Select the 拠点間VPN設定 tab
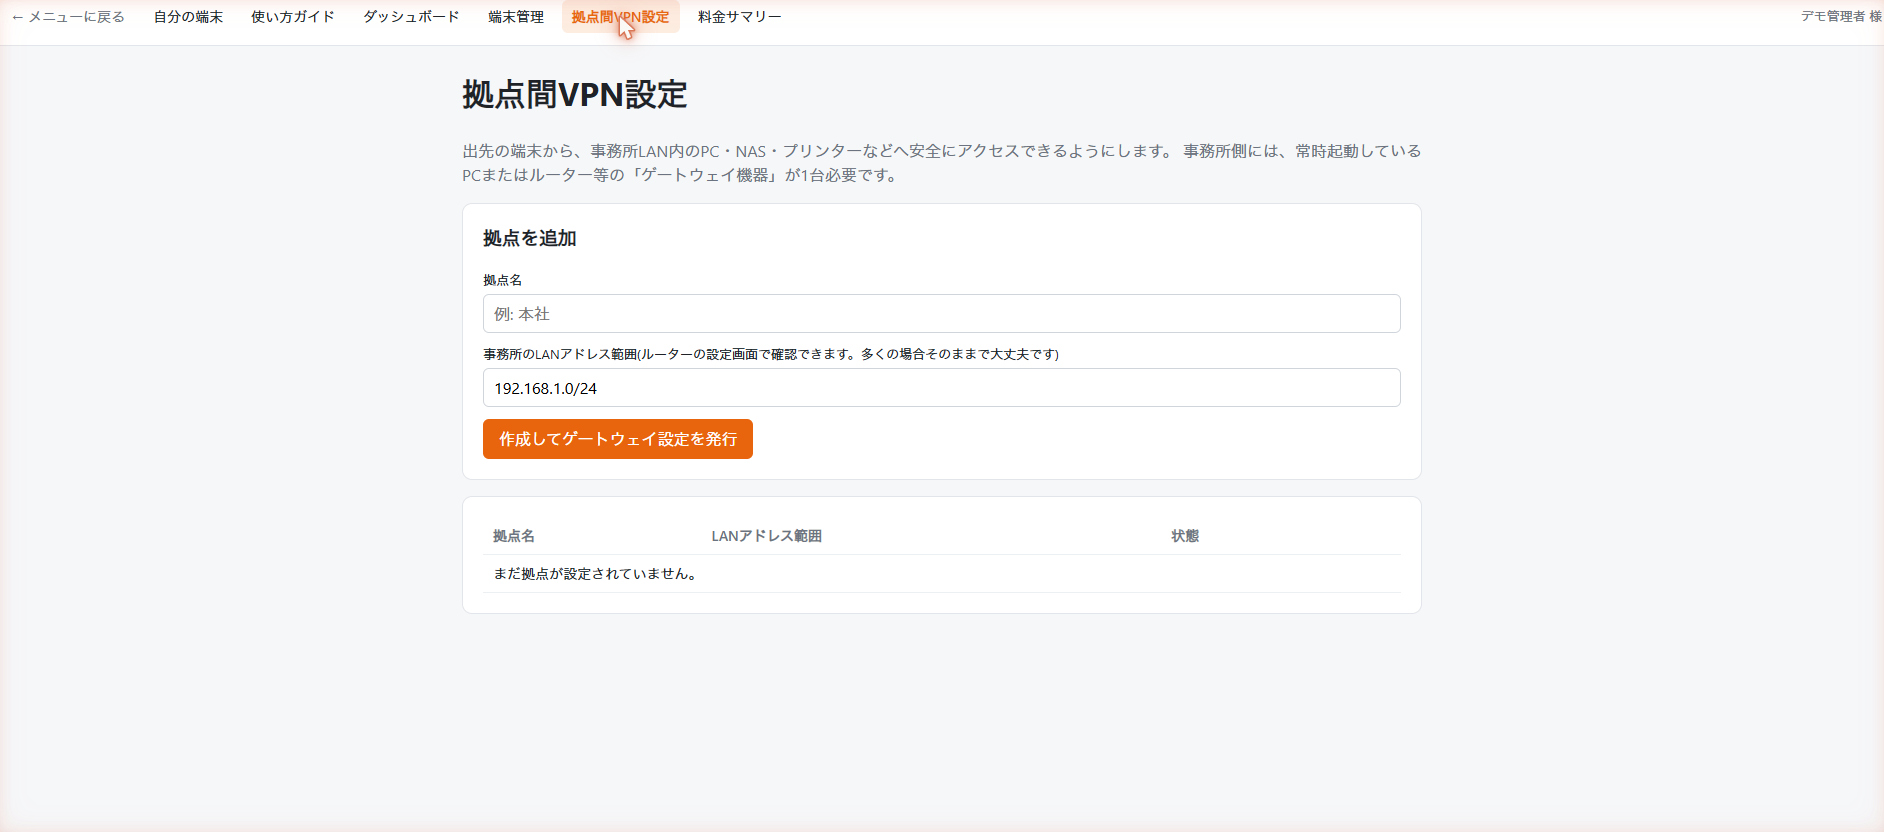 pos(620,17)
